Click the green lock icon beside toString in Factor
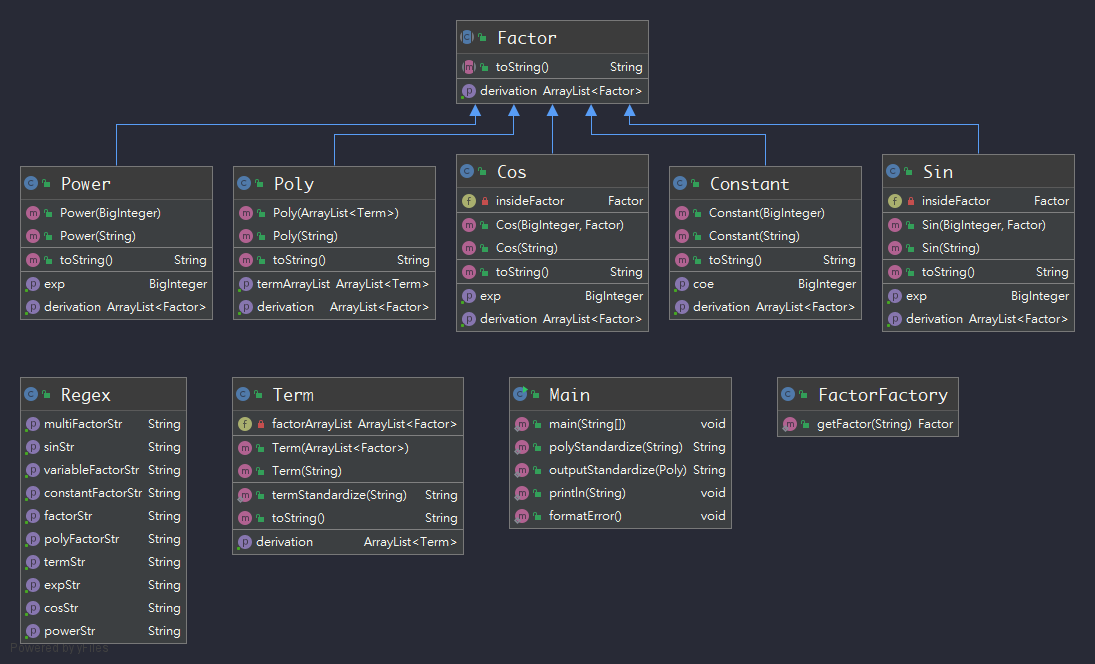The image size is (1095, 664). click(482, 66)
